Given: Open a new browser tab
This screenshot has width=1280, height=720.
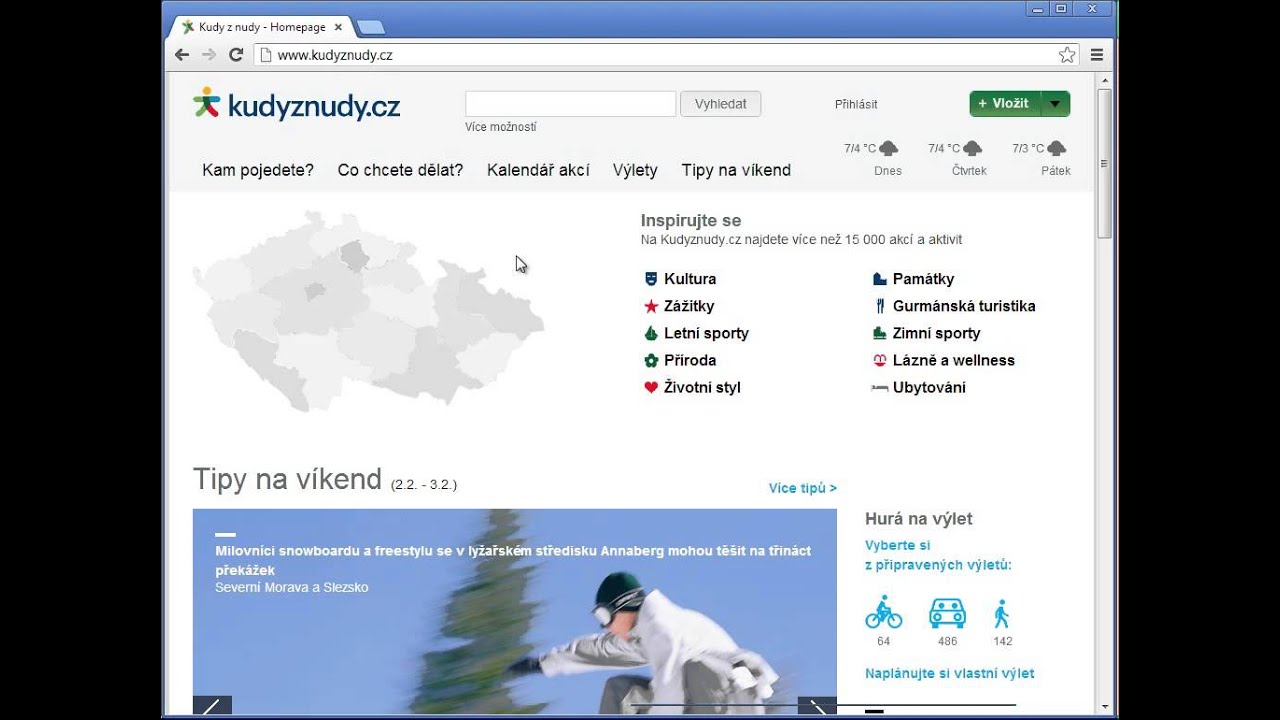Looking at the screenshot, I should click(370, 27).
